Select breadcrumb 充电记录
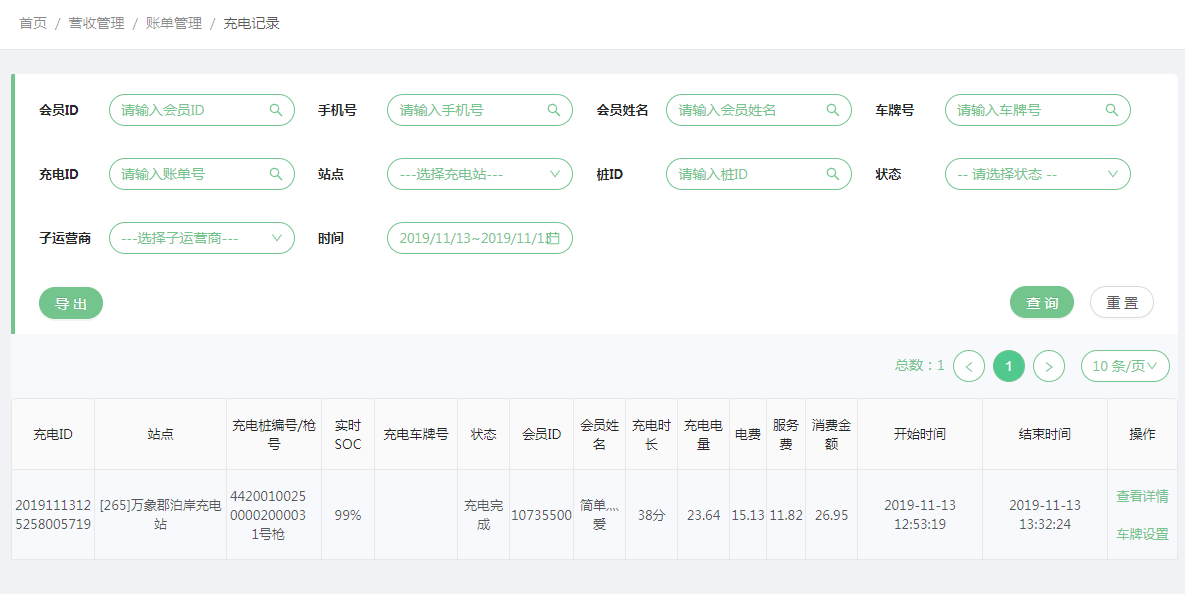Viewport: 1185px width, 594px height. pyautogui.click(x=252, y=23)
